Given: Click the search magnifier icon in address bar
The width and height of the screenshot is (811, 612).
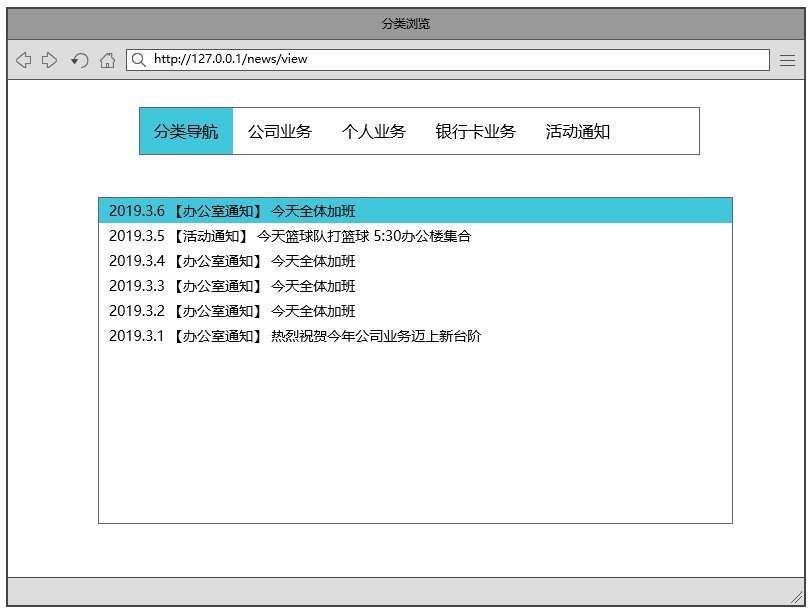Looking at the screenshot, I should 138,60.
